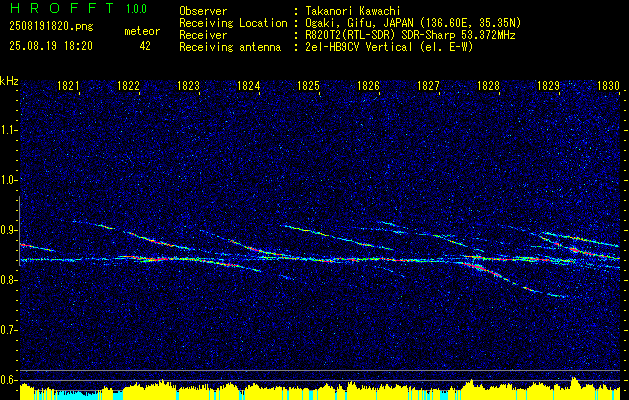Viewport: 629px width, 400px height.
Task: Click the Receiving antenna label
Action: 230,47
